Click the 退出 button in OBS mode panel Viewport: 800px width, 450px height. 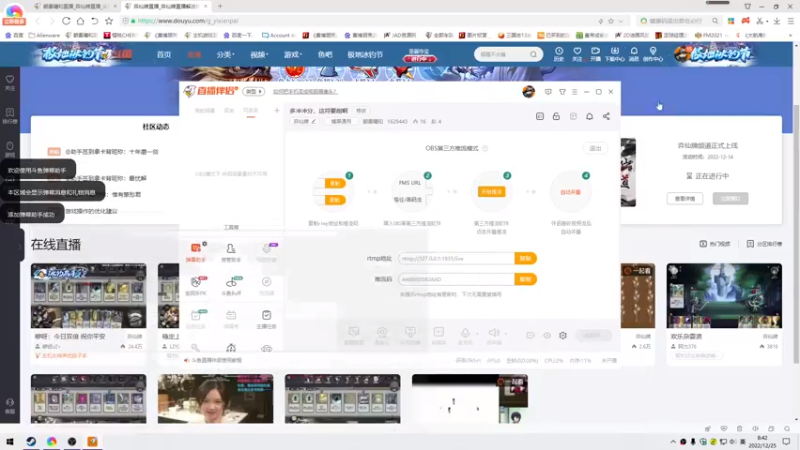point(595,148)
